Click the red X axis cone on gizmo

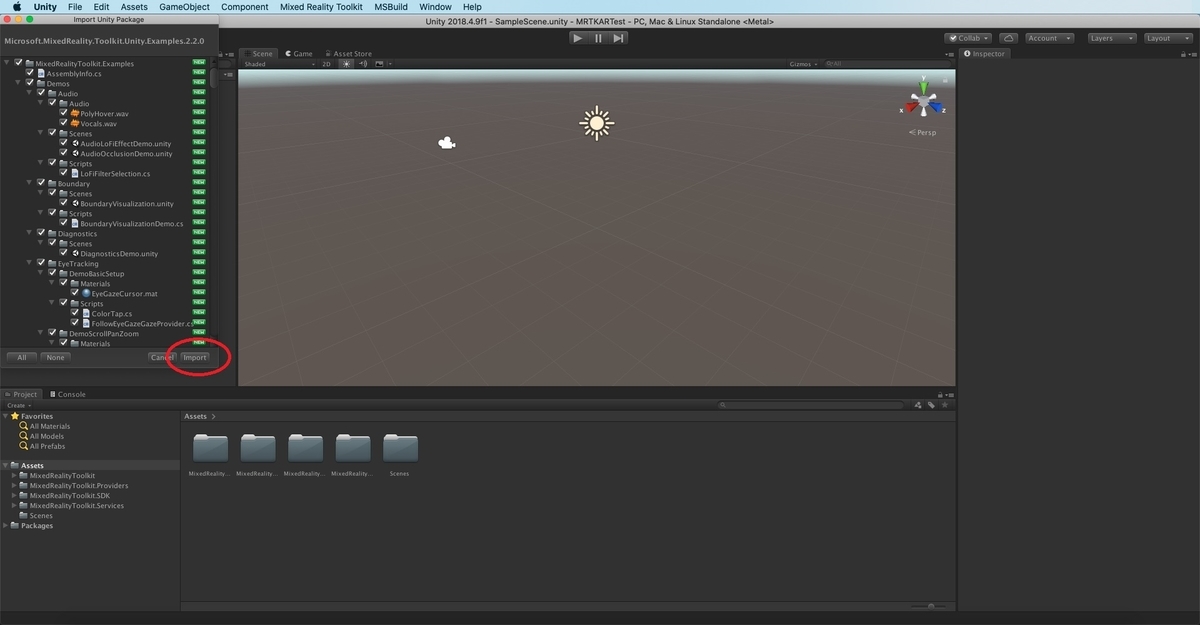910,107
